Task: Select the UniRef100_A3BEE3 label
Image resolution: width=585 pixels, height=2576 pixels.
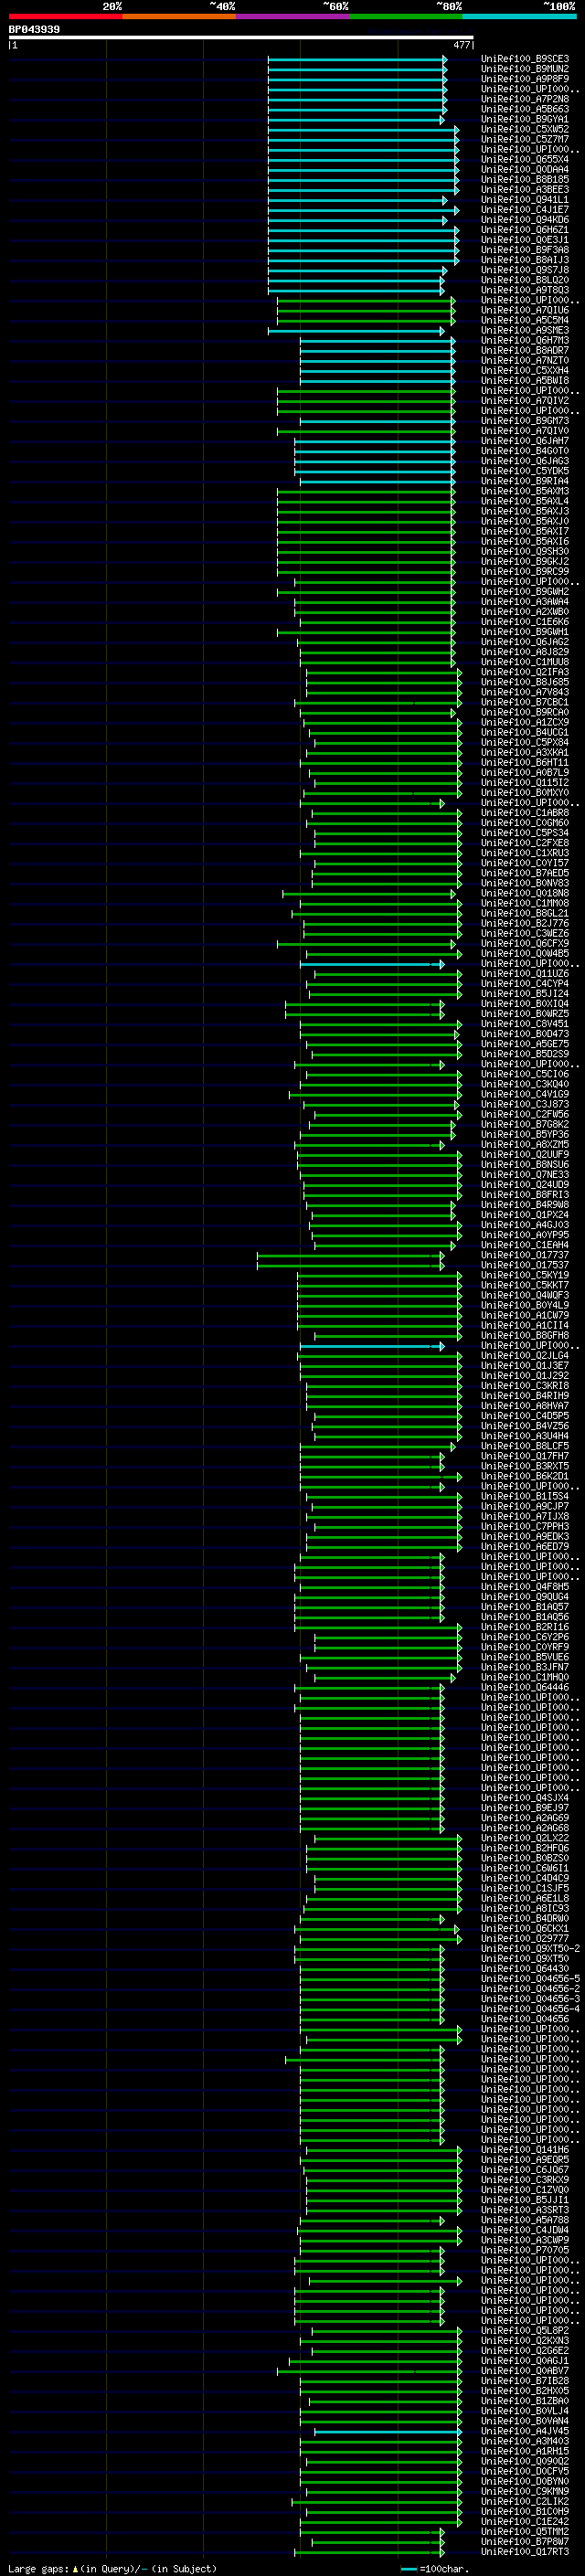Action: point(525,189)
